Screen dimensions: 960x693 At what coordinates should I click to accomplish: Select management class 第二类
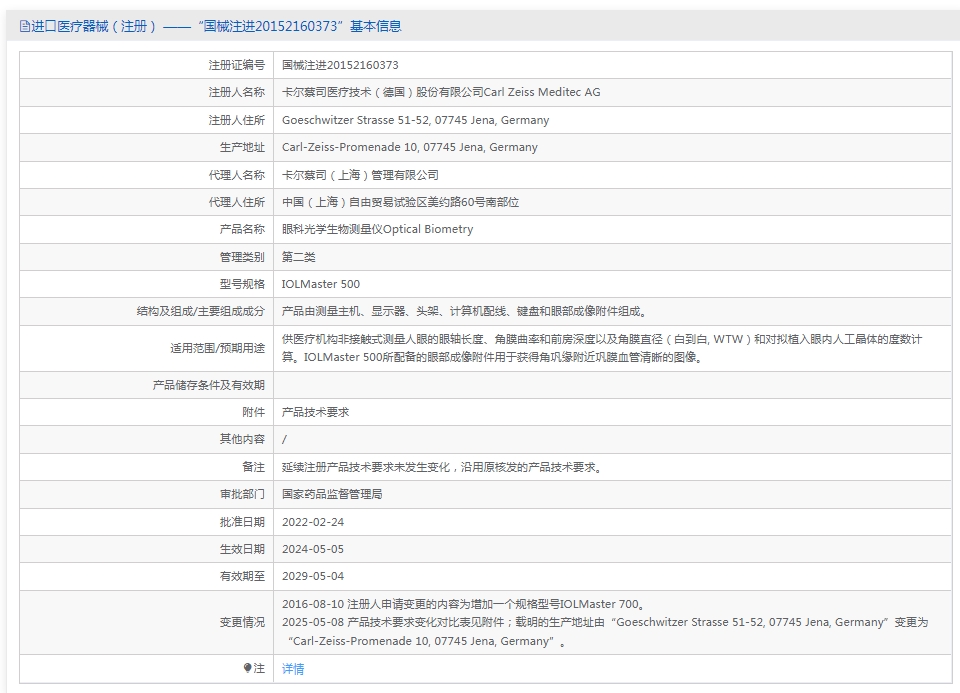point(298,257)
